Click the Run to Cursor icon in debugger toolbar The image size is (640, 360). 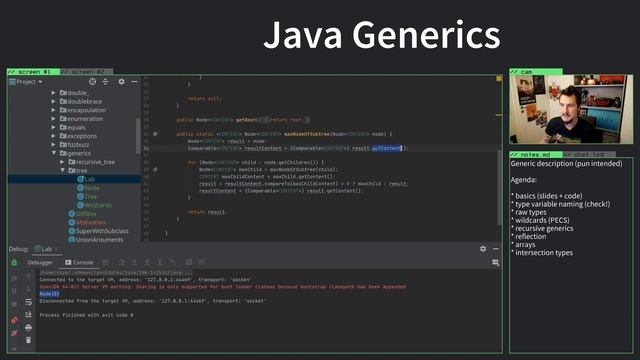tap(173, 262)
